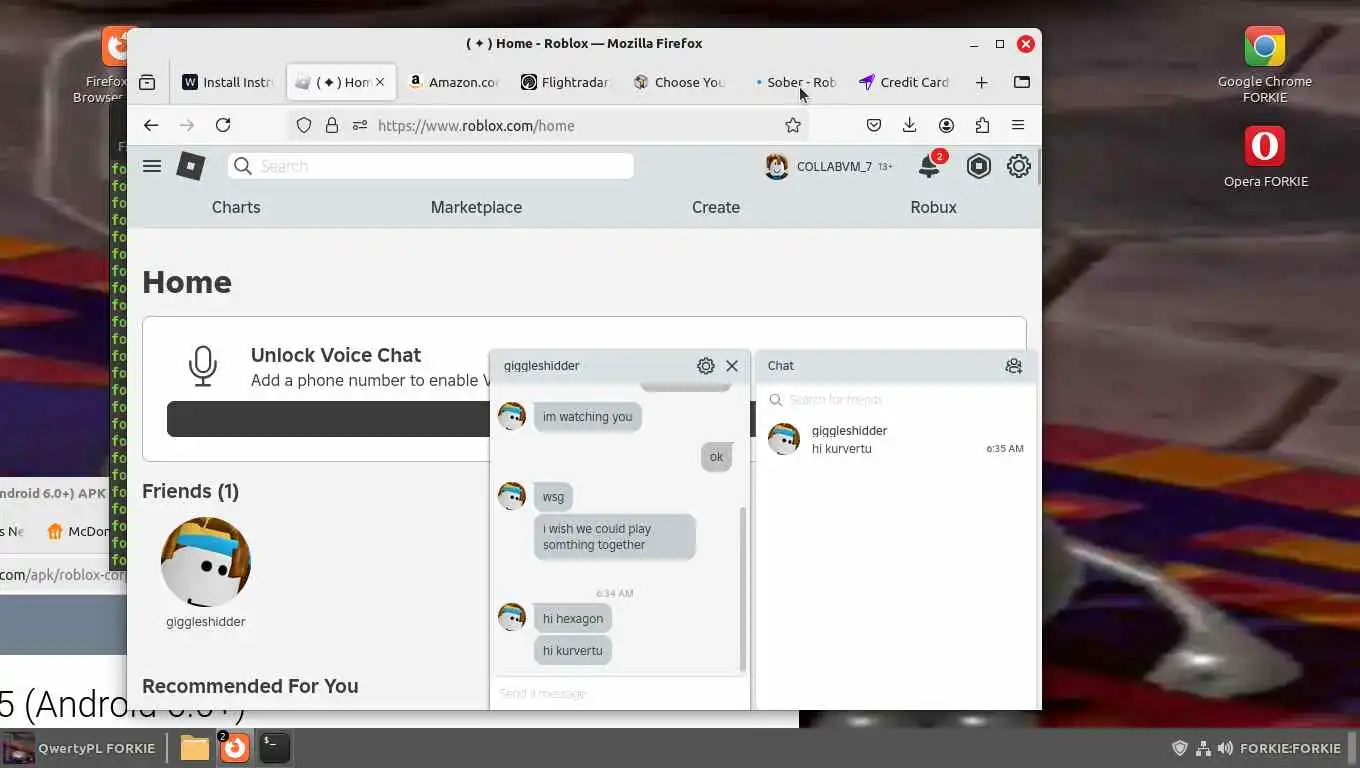Click the system tray volume icon

tap(1225, 748)
